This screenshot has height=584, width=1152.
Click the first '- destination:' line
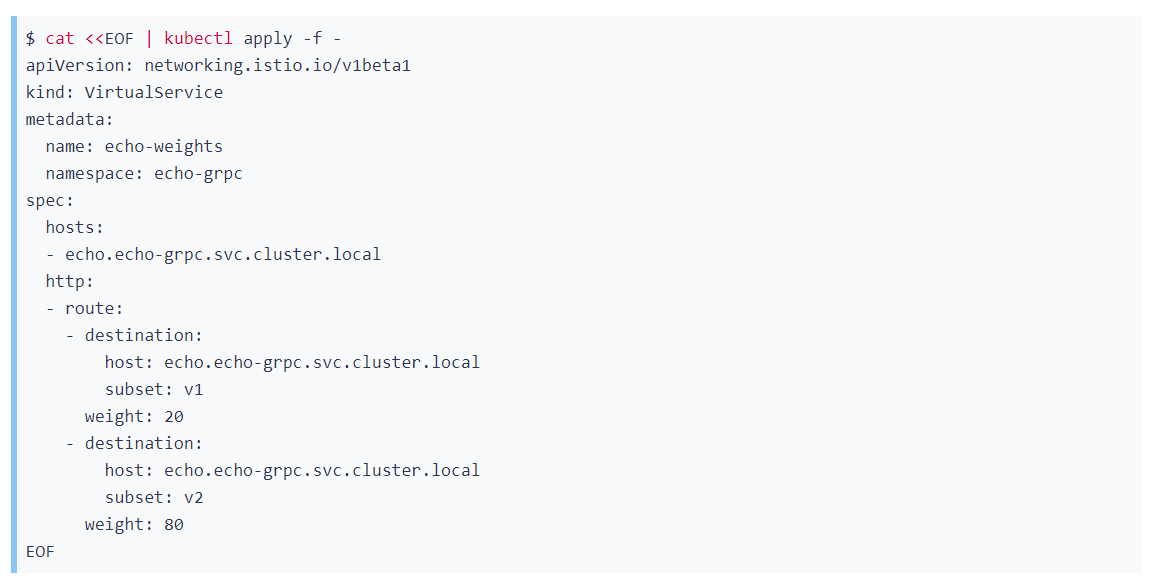134,335
